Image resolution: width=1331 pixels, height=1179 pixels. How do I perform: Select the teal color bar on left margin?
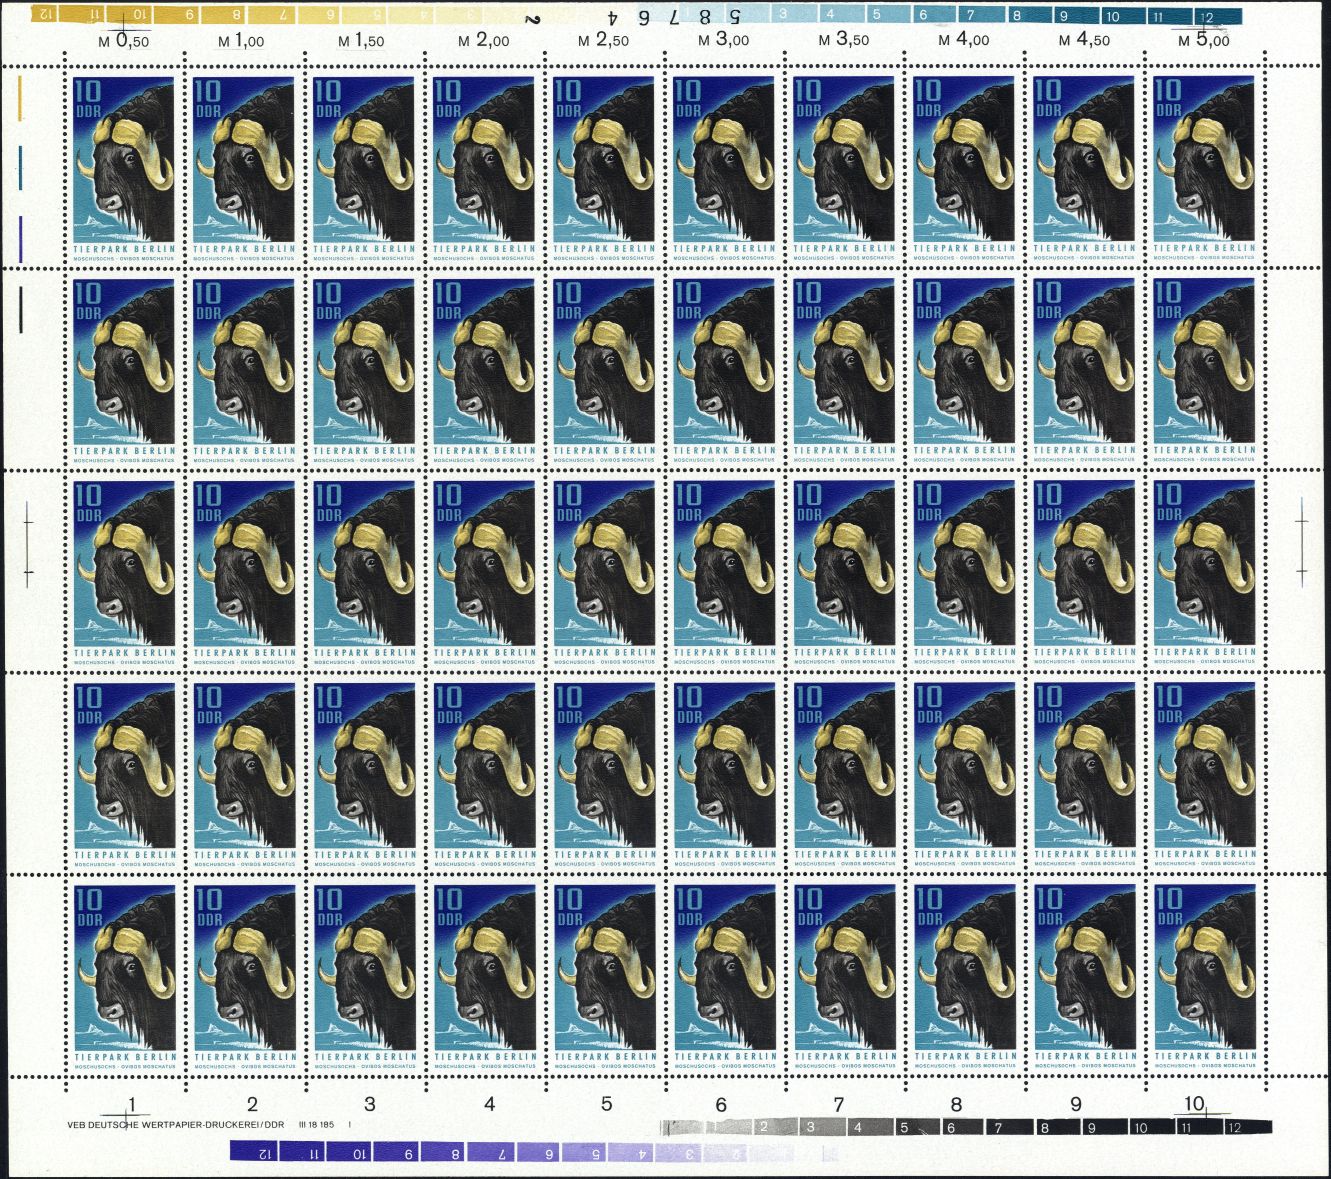(x=20, y=167)
